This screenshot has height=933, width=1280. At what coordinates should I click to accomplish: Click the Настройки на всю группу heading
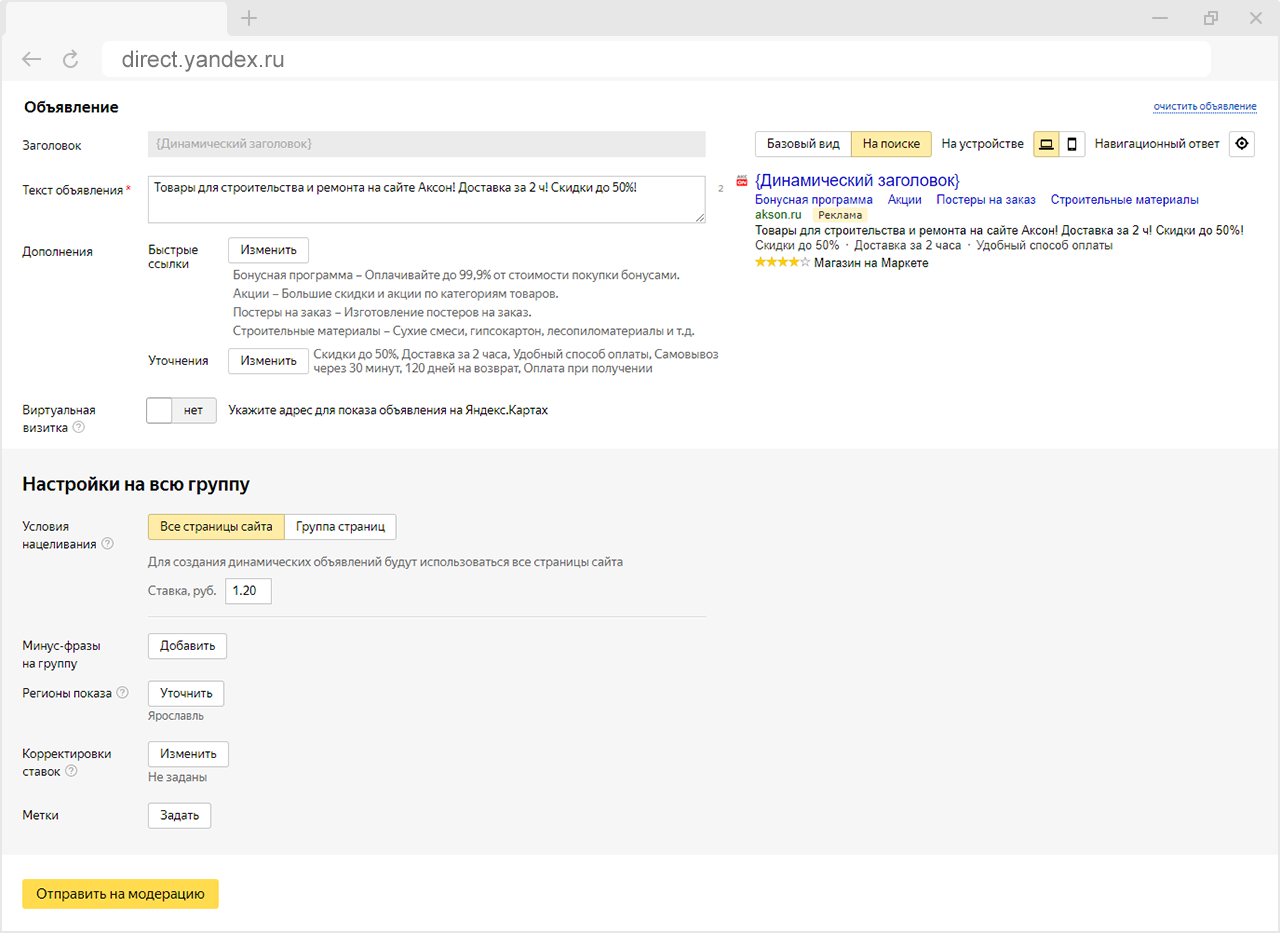[x=136, y=485]
